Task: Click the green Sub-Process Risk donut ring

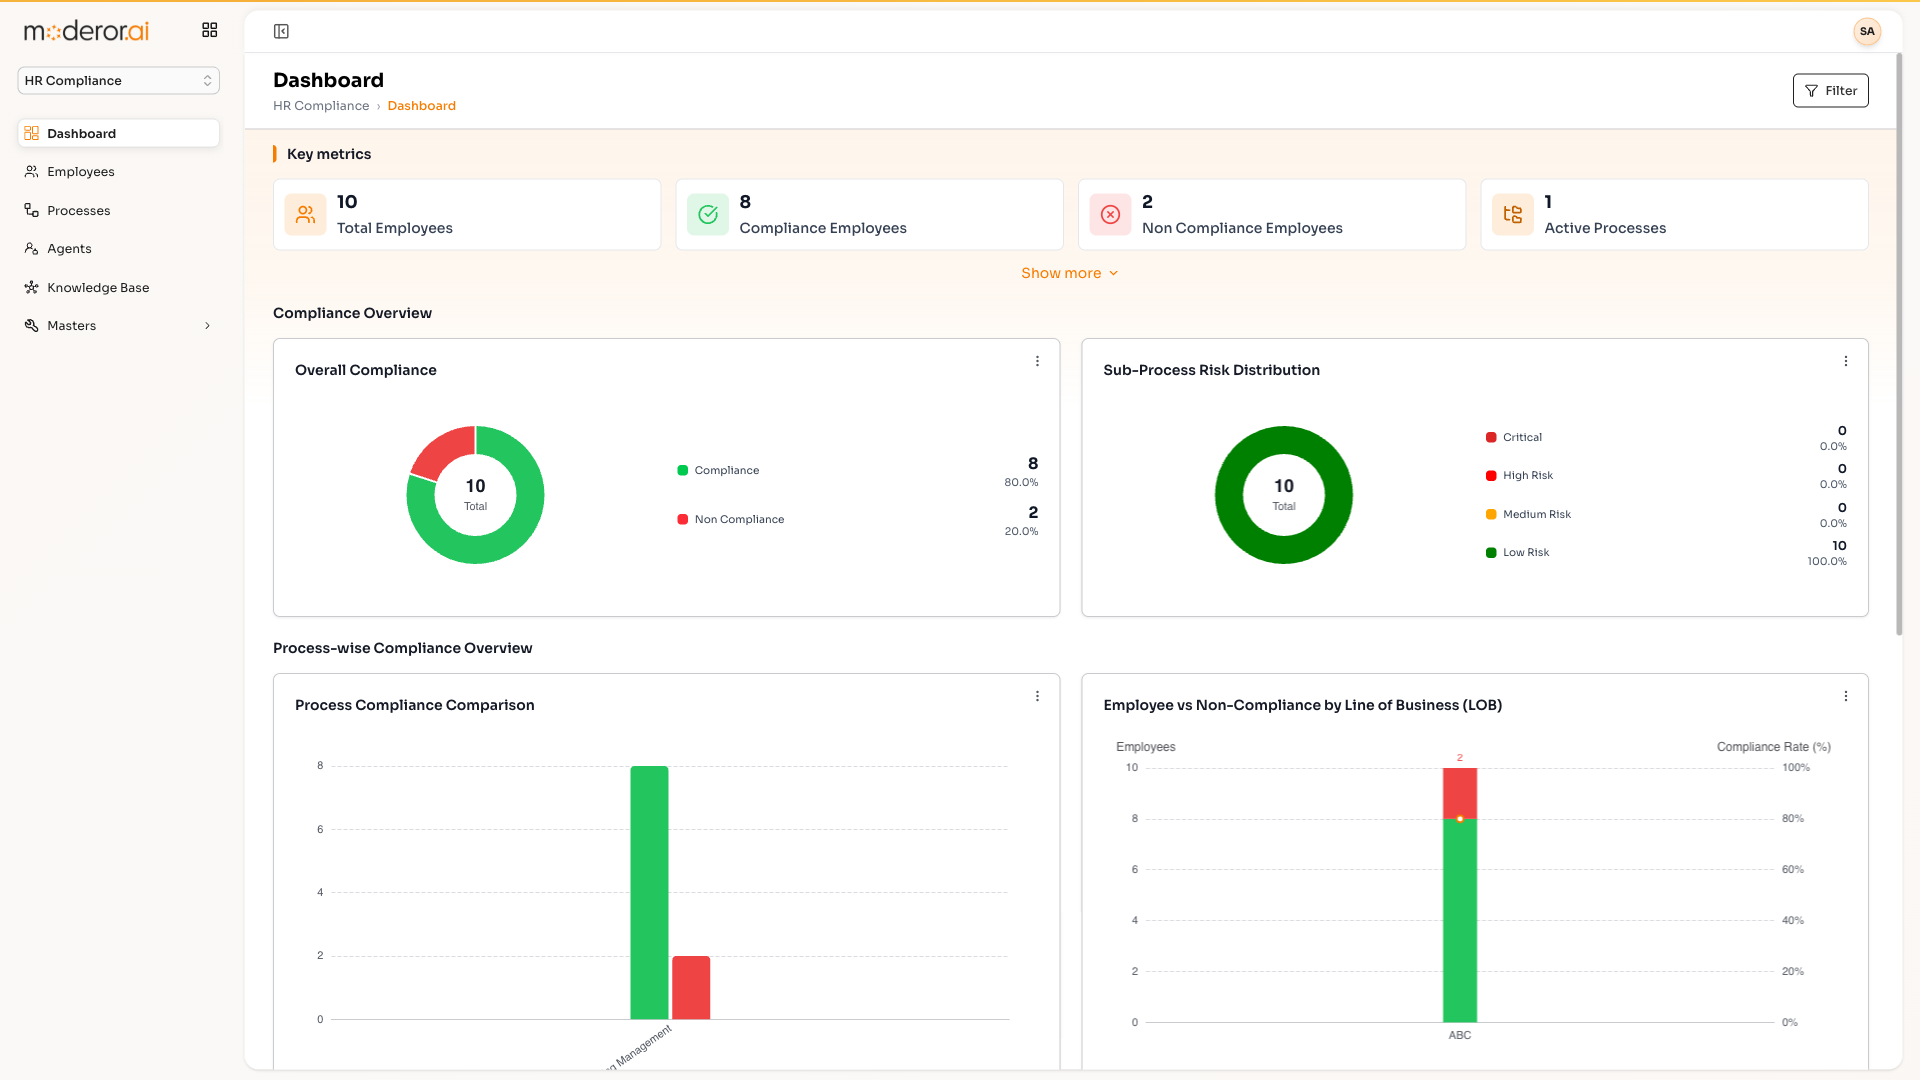Action: pos(1229,495)
